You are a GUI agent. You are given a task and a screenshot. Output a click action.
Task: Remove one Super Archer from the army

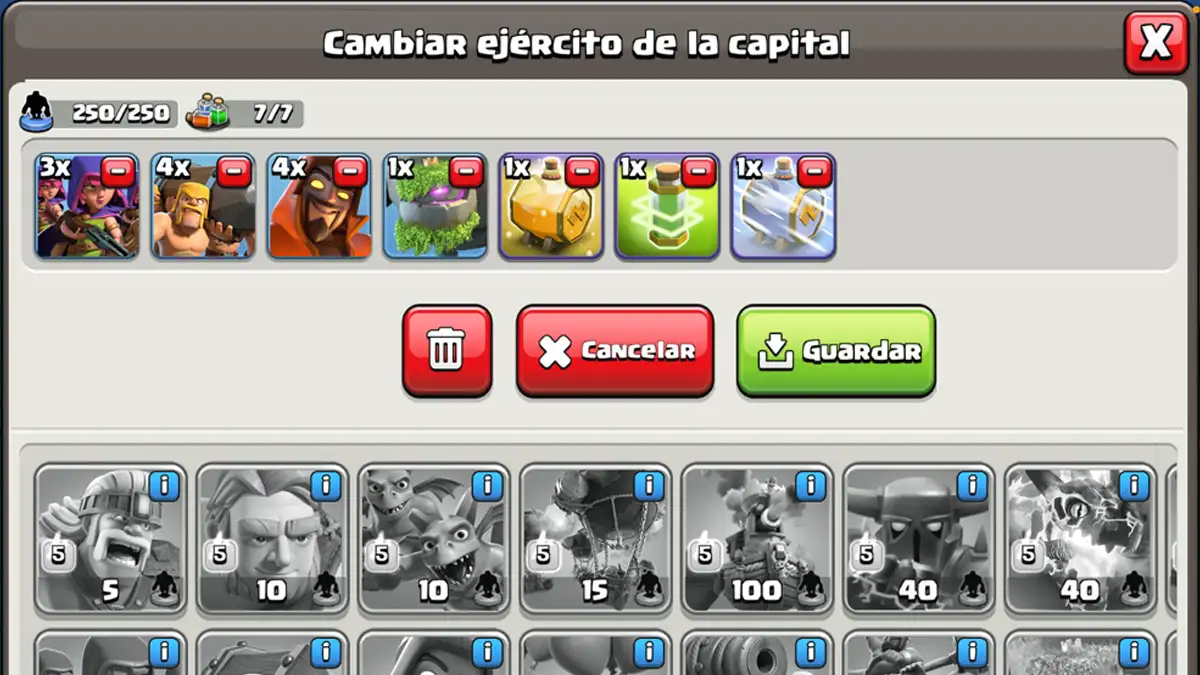pyautogui.click(x=119, y=172)
